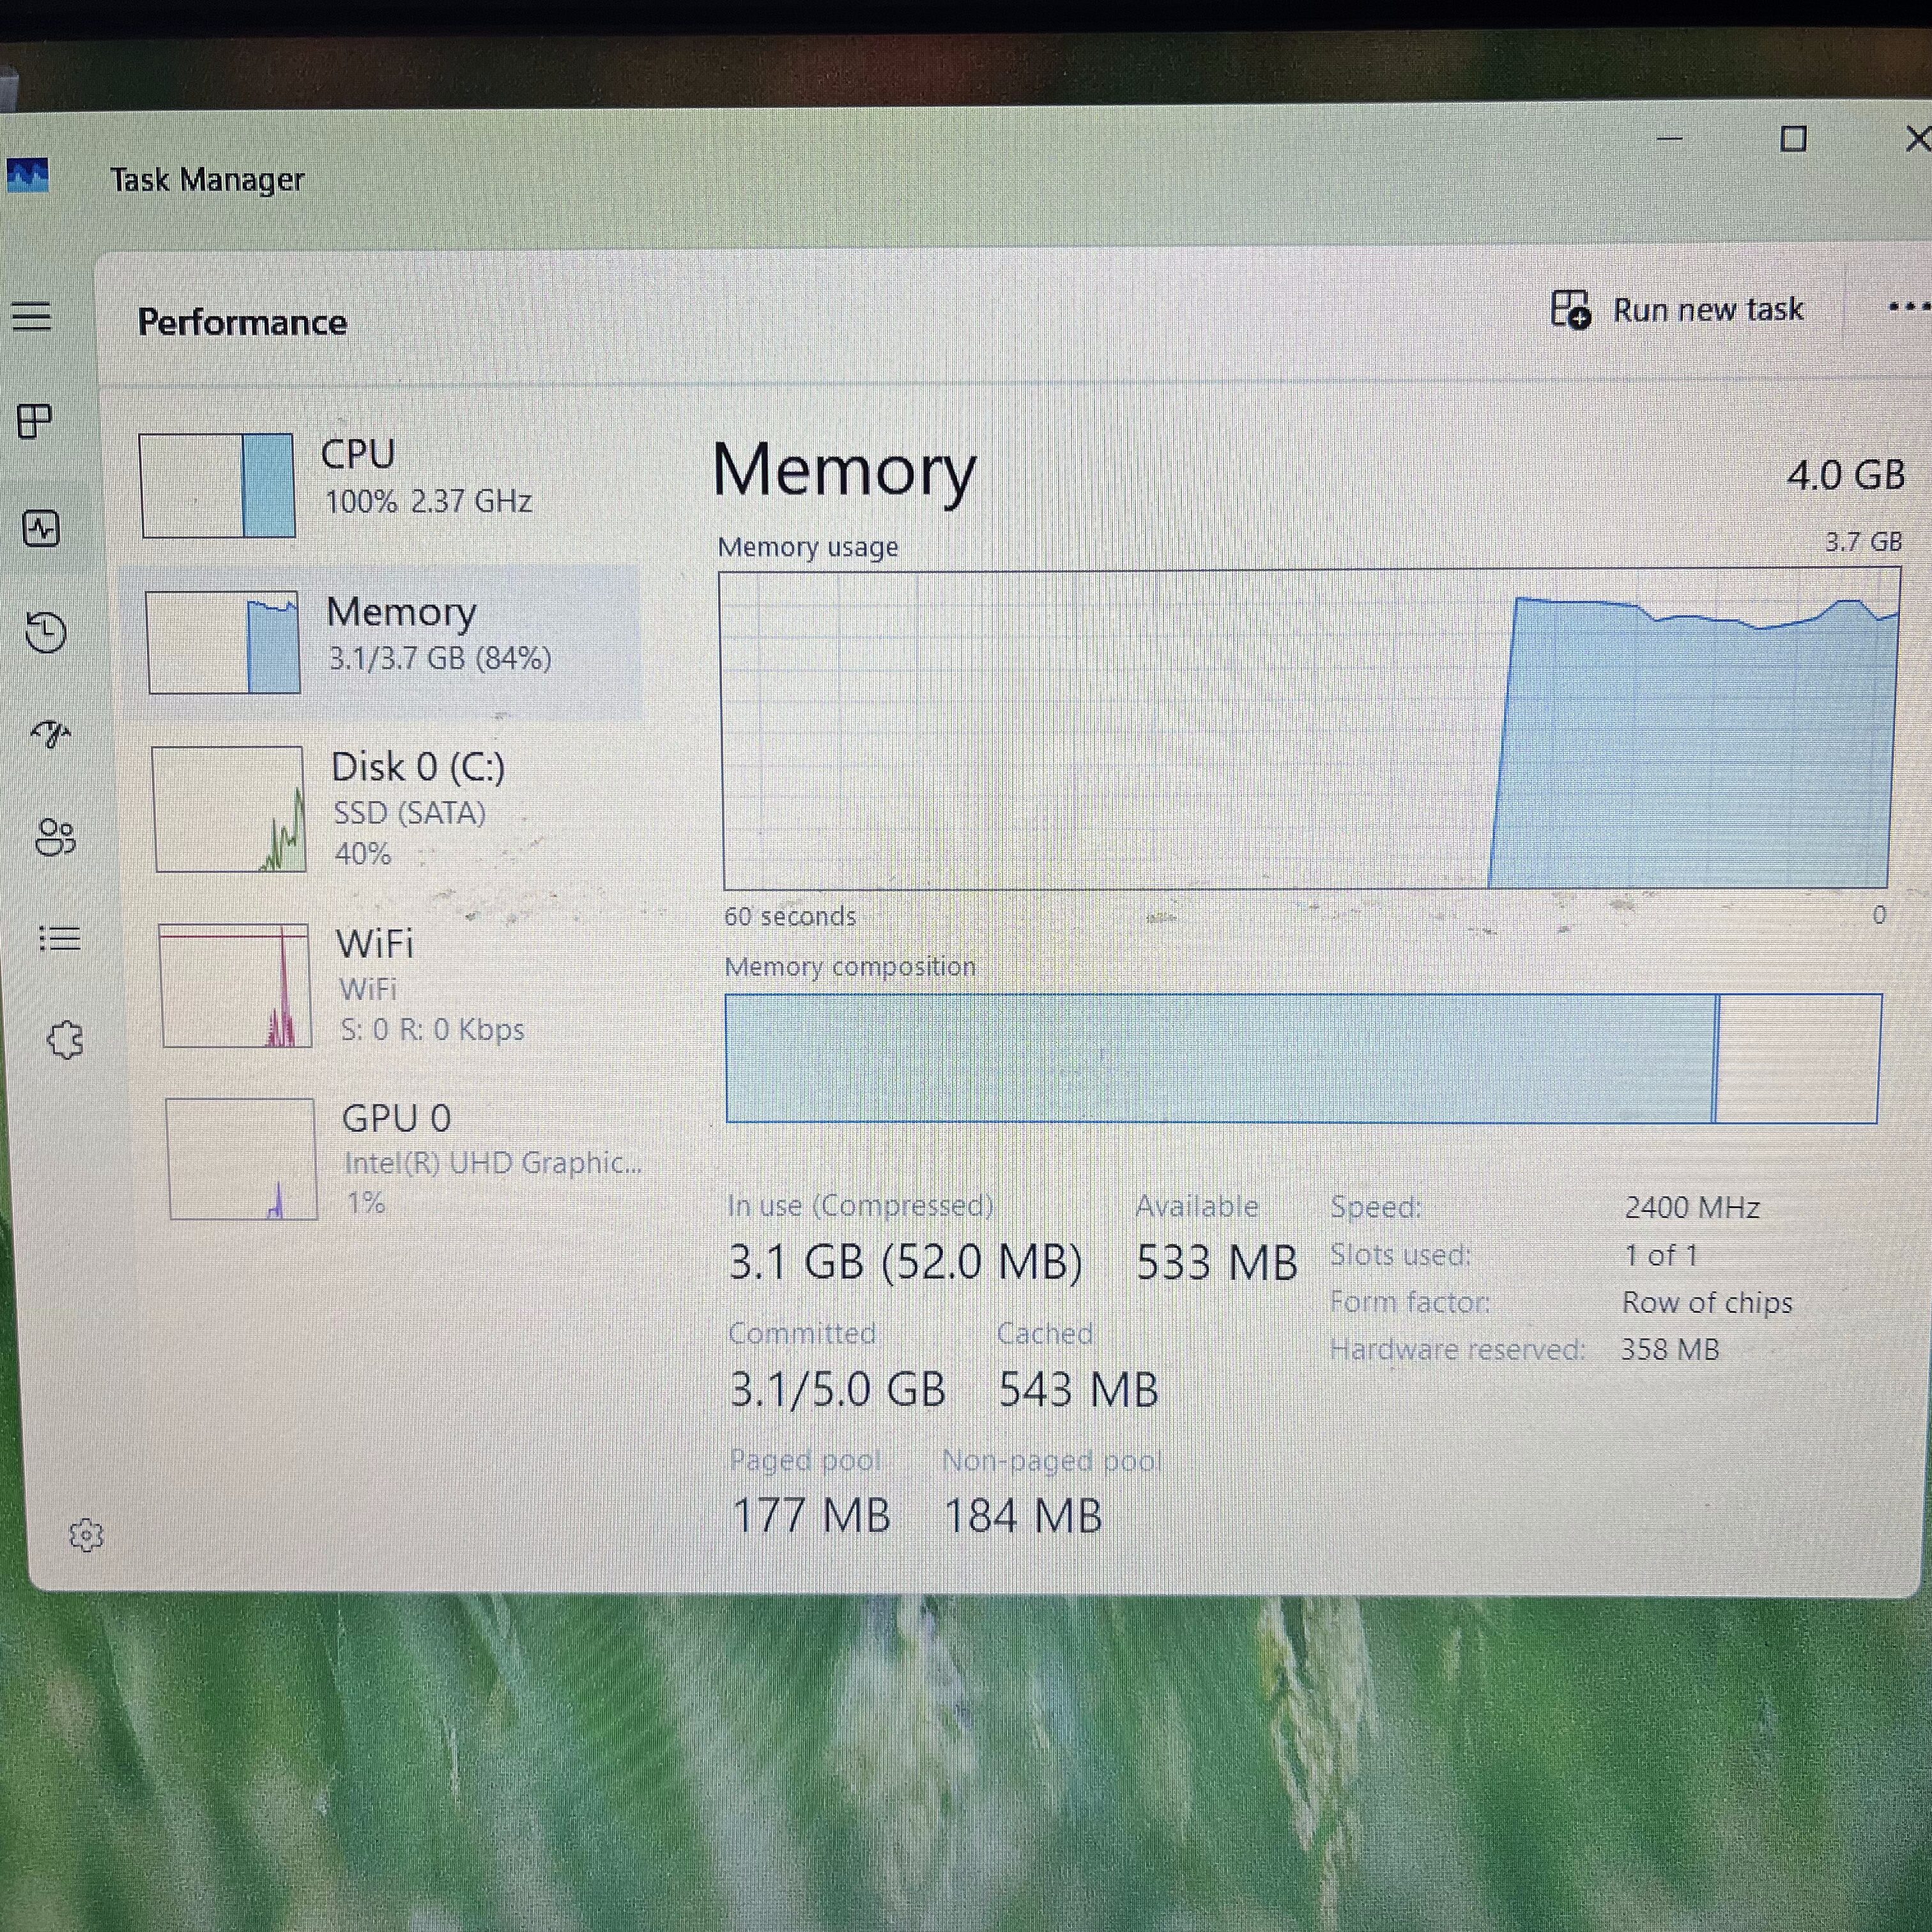Screen dimensions: 1932x1932
Task: Select the GPU 0 panel
Action: coord(390,1160)
